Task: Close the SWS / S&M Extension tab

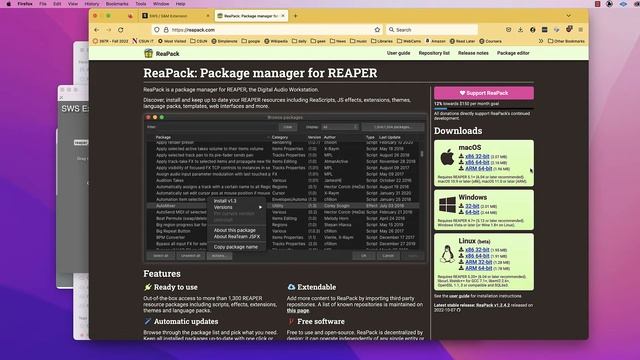Action: point(207,16)
